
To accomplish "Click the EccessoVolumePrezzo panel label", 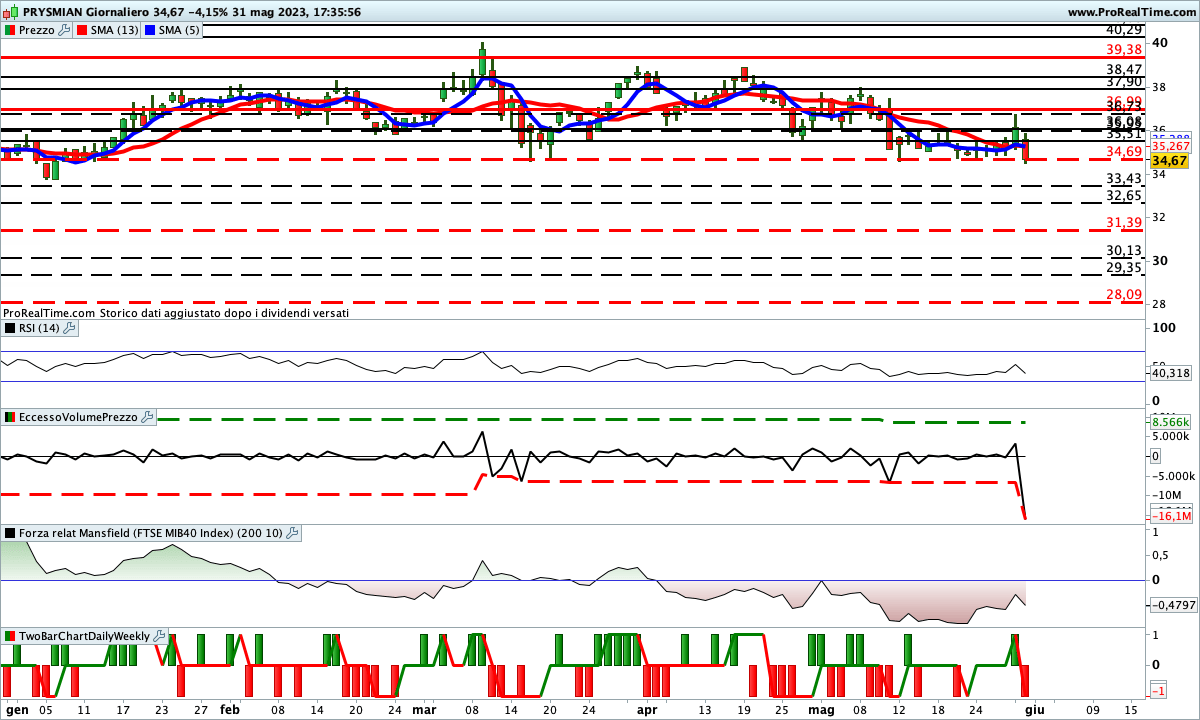I will (76, 417).
